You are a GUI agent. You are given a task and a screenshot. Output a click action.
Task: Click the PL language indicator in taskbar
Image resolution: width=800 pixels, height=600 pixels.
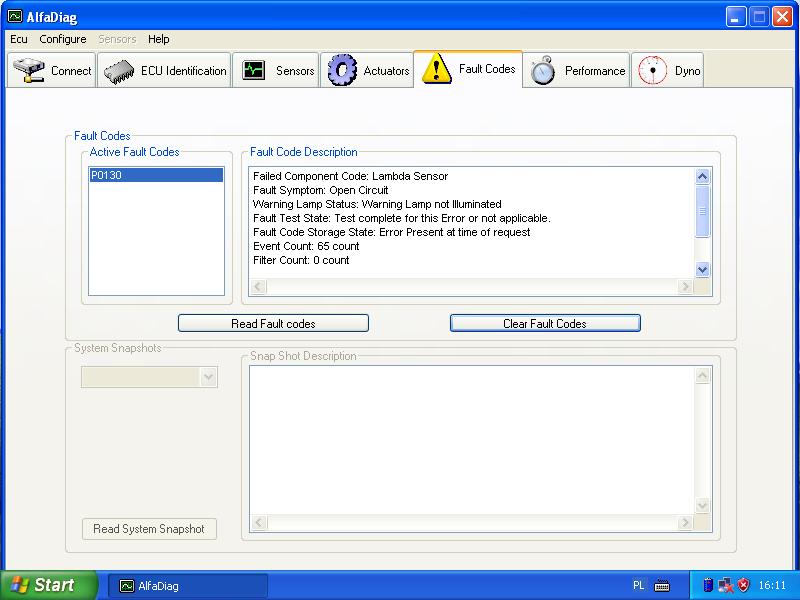[639, 585]
